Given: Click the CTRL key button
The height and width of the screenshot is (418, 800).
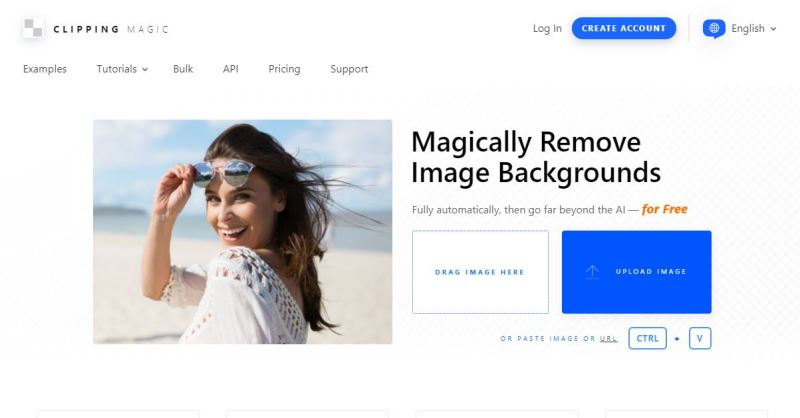Looking at the screenshot, I should click(647, 338).
